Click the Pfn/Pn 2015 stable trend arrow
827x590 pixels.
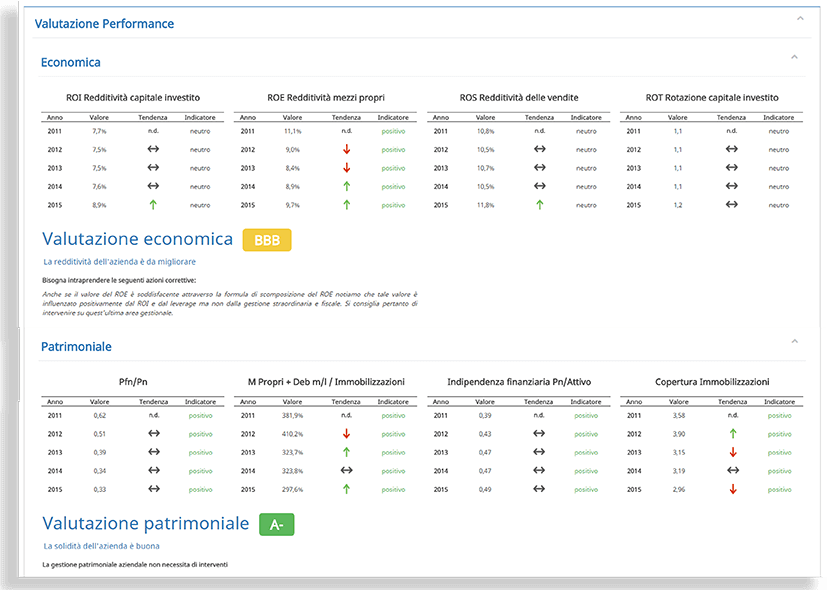[154, 489]
